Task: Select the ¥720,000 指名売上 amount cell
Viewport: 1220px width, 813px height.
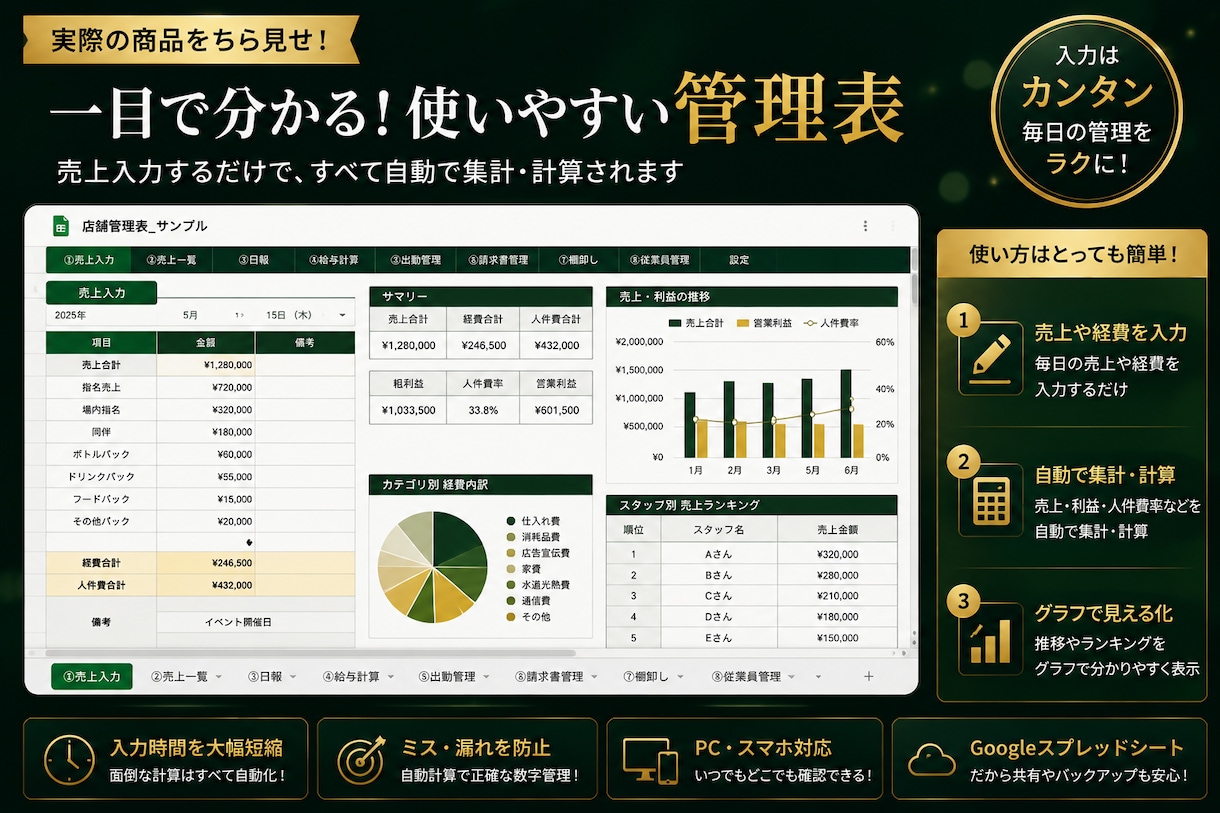Action: click(206, 387)
